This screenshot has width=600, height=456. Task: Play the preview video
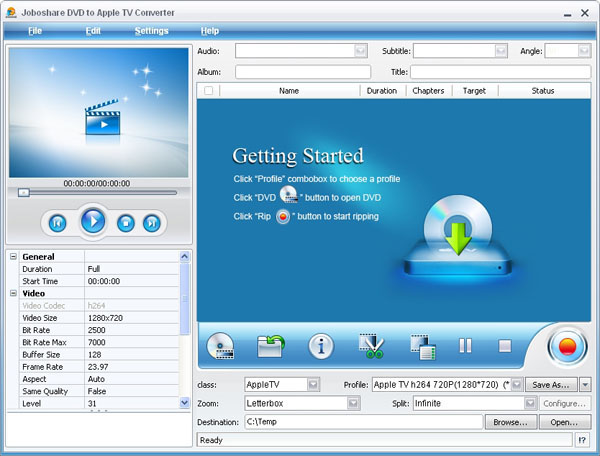[93, 222]
